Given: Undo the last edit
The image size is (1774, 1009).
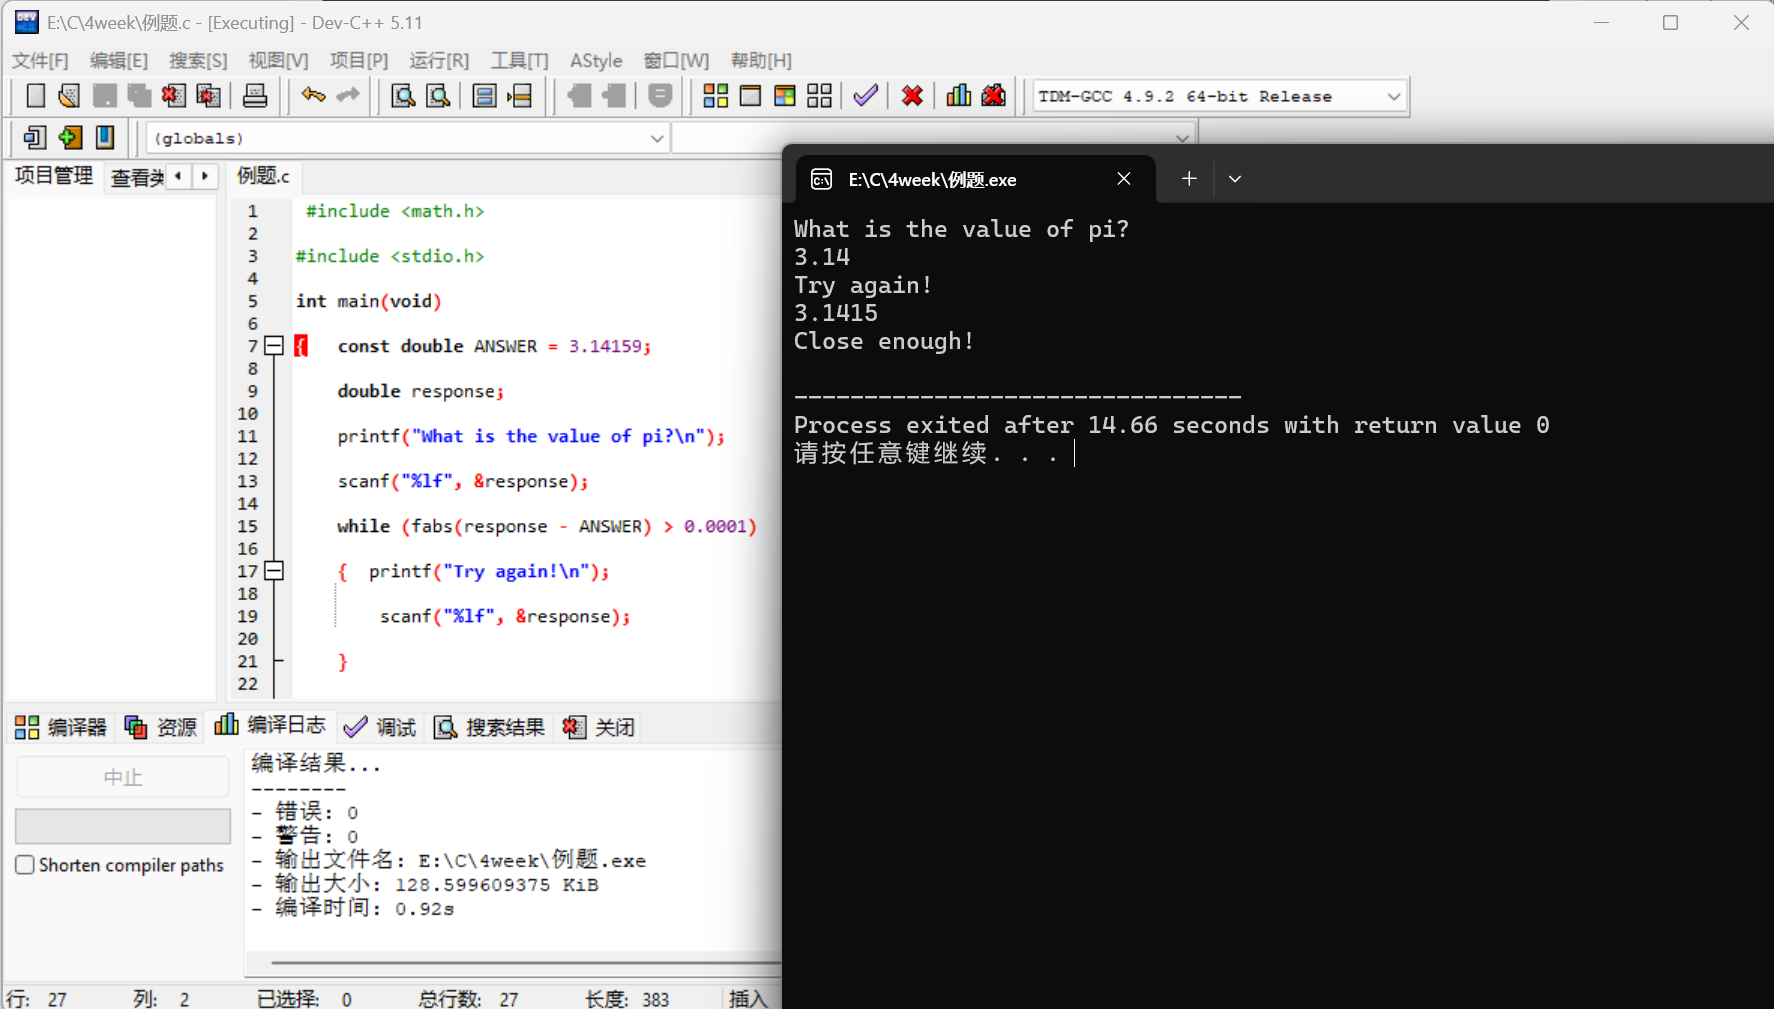Looking at the screenshot, I should pyautogui.click(x=313, y=96).
